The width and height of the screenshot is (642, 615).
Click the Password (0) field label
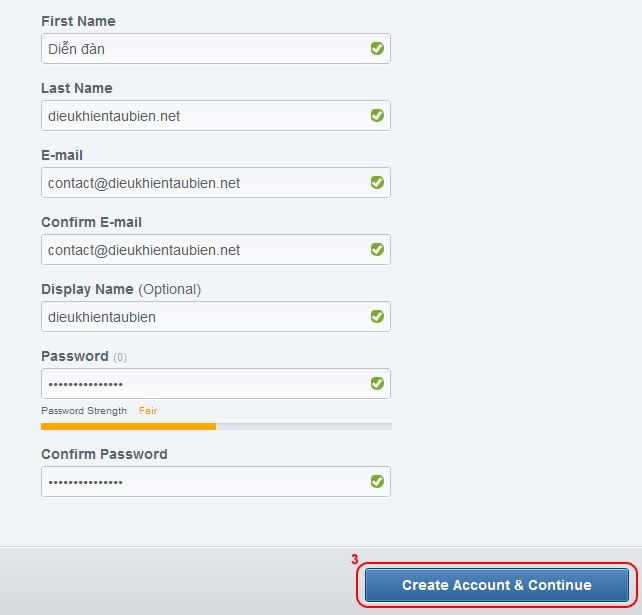[84, 356]
